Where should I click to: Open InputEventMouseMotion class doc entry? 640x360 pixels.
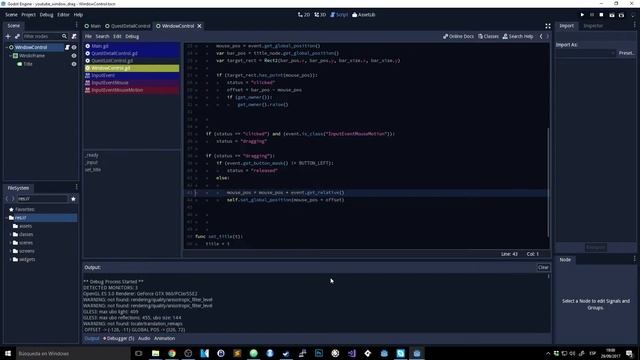[x=132, y=90]
